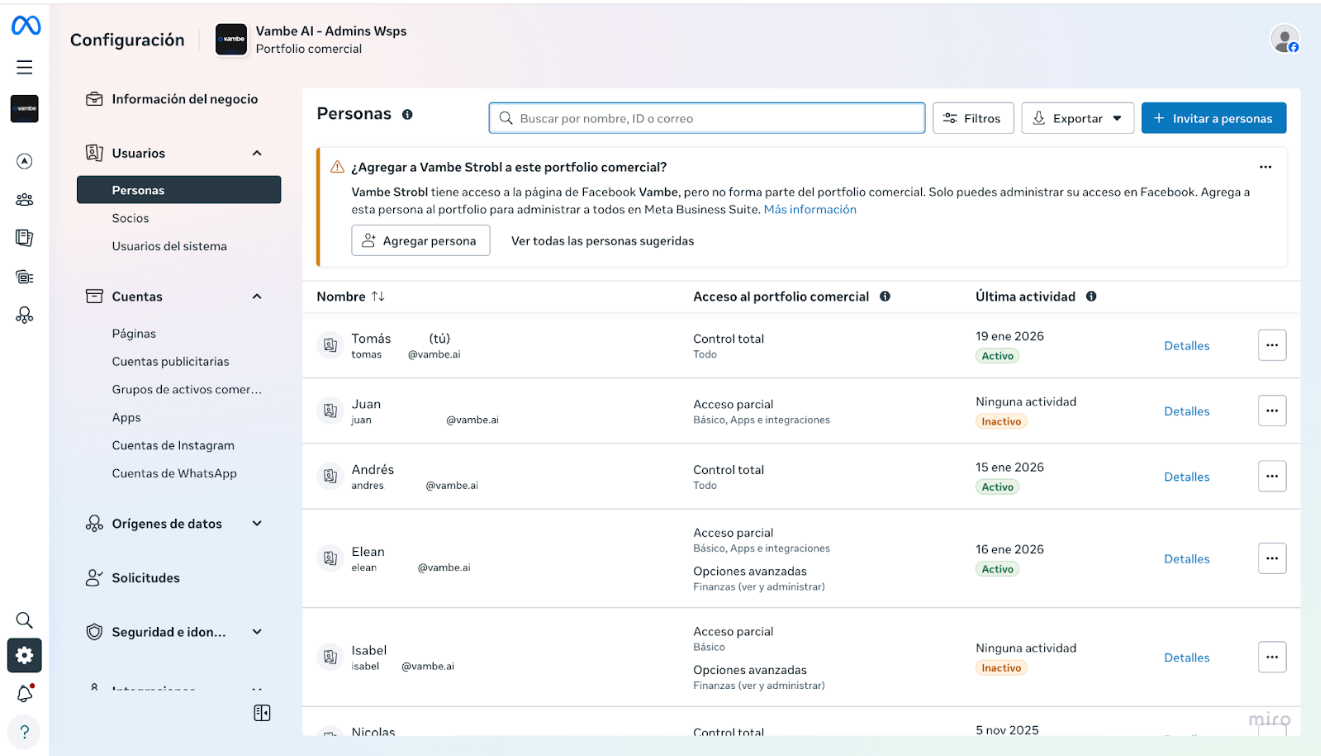
Task: Toggle the sidebar collapse panel icon
Action: click(262, 713)
